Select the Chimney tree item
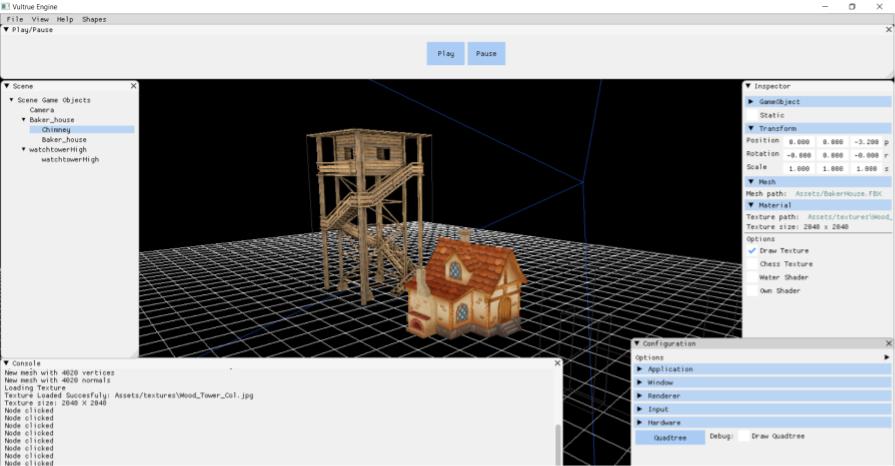The width and height of the screenshot is (895, 466). (82, 130)
